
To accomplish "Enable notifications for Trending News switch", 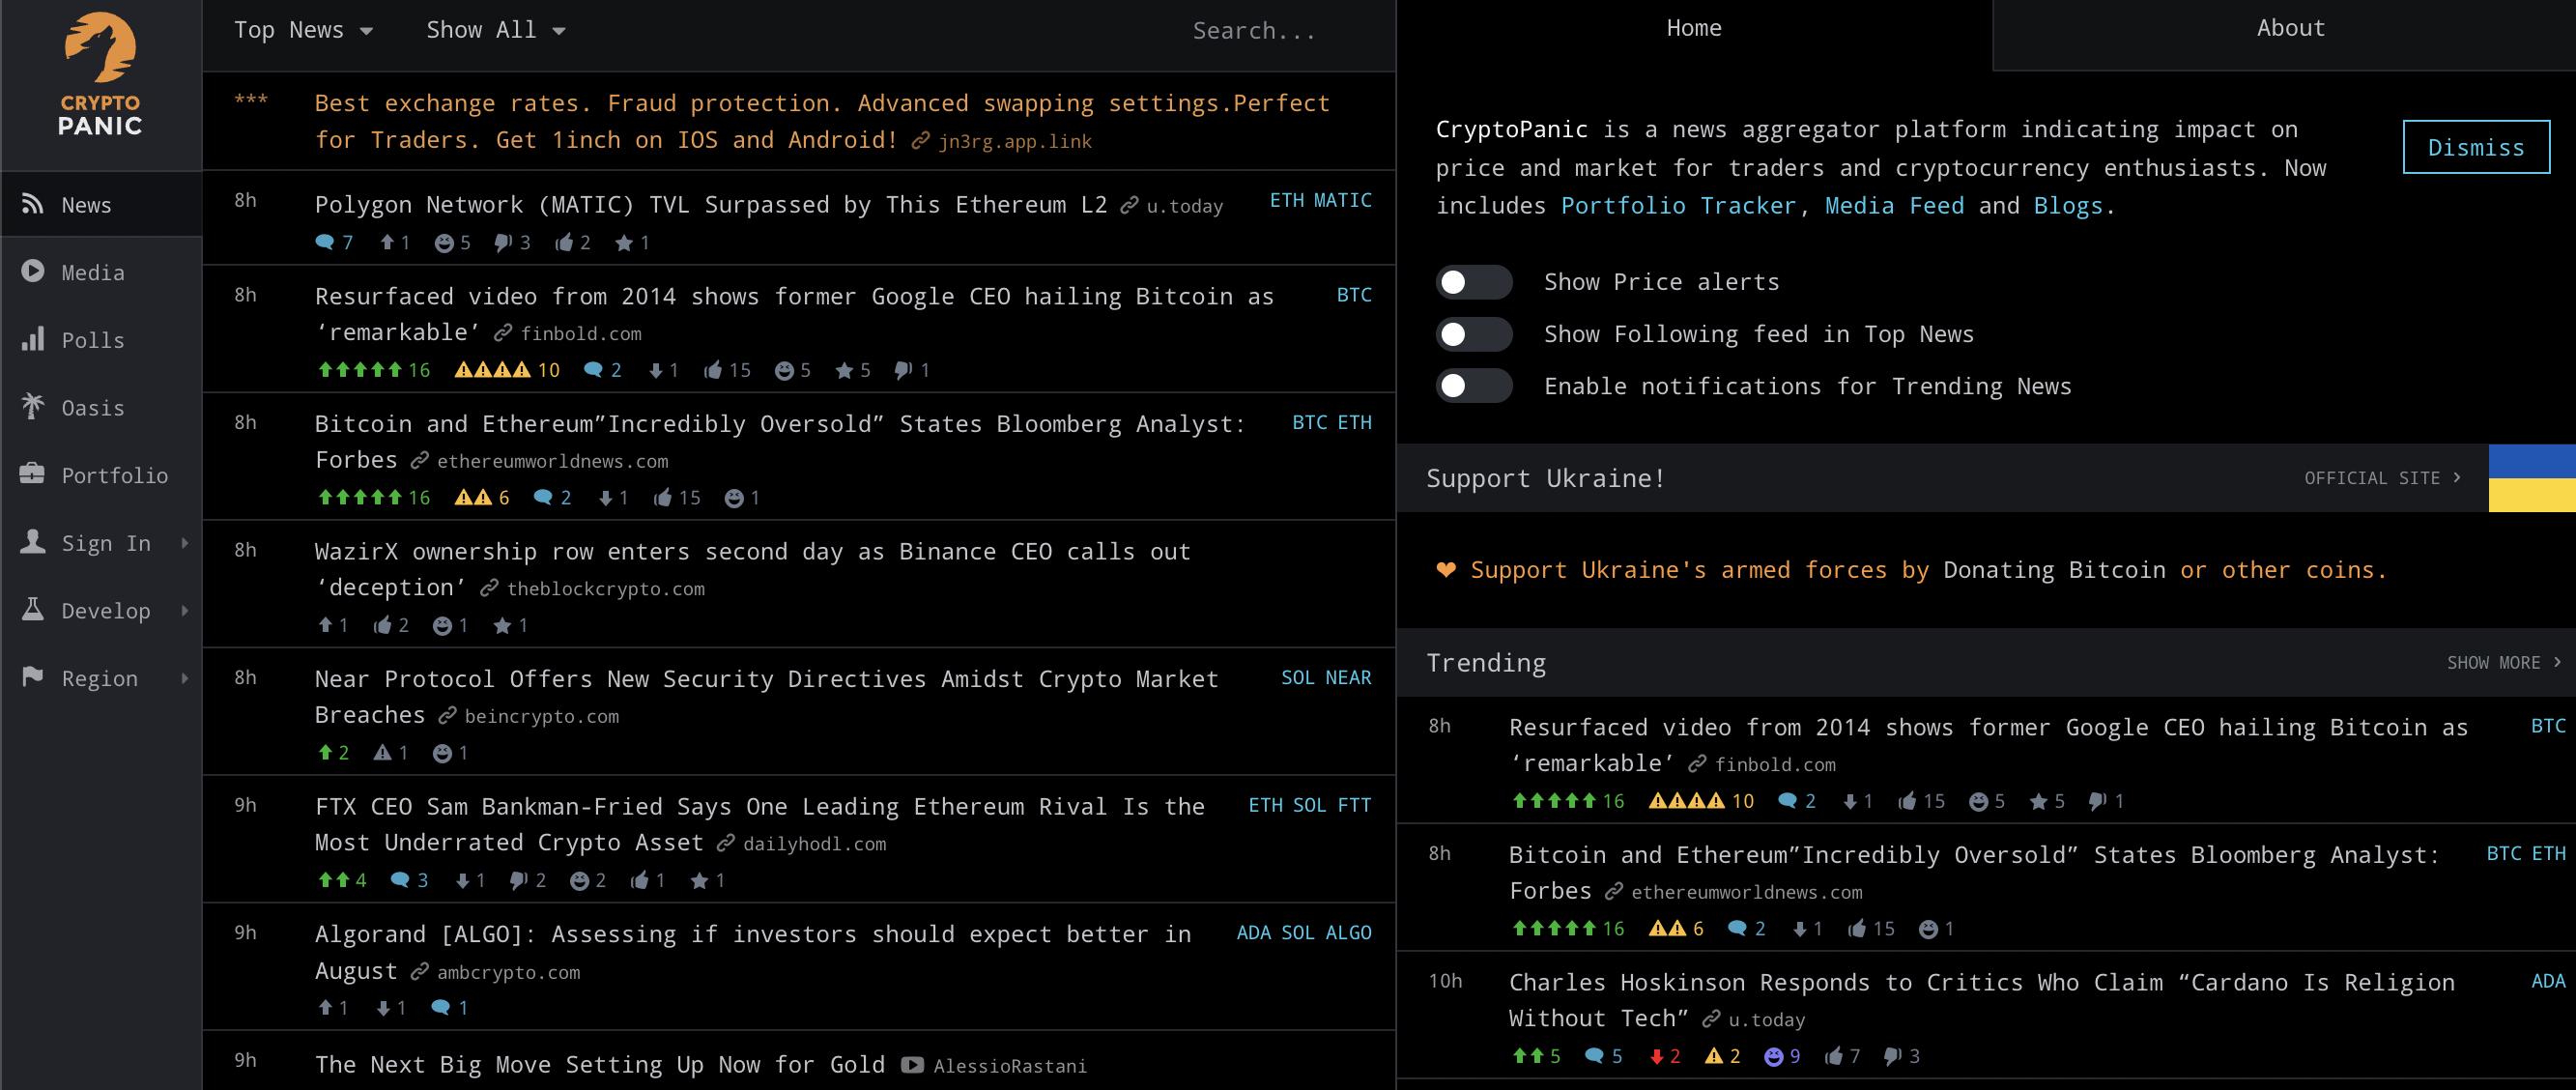I will click(1474, 386).
